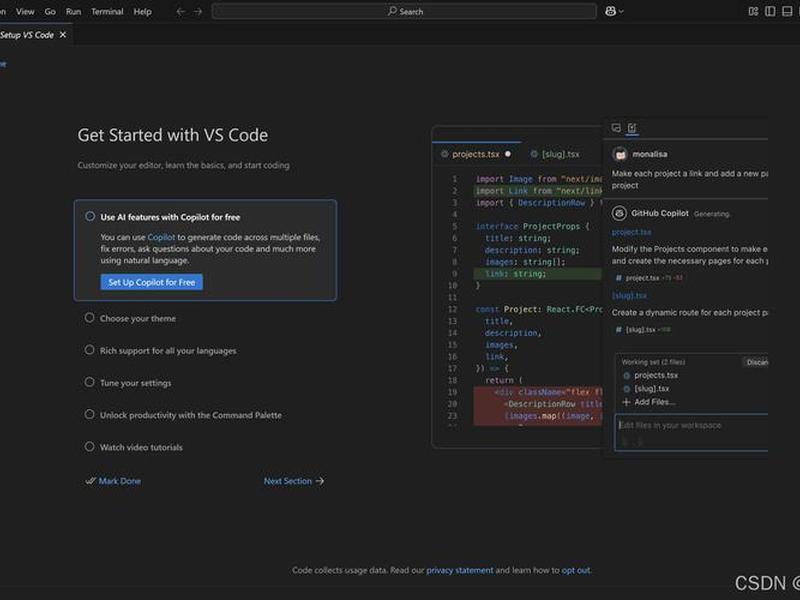Go to Next Section

[x=294, y=481]
